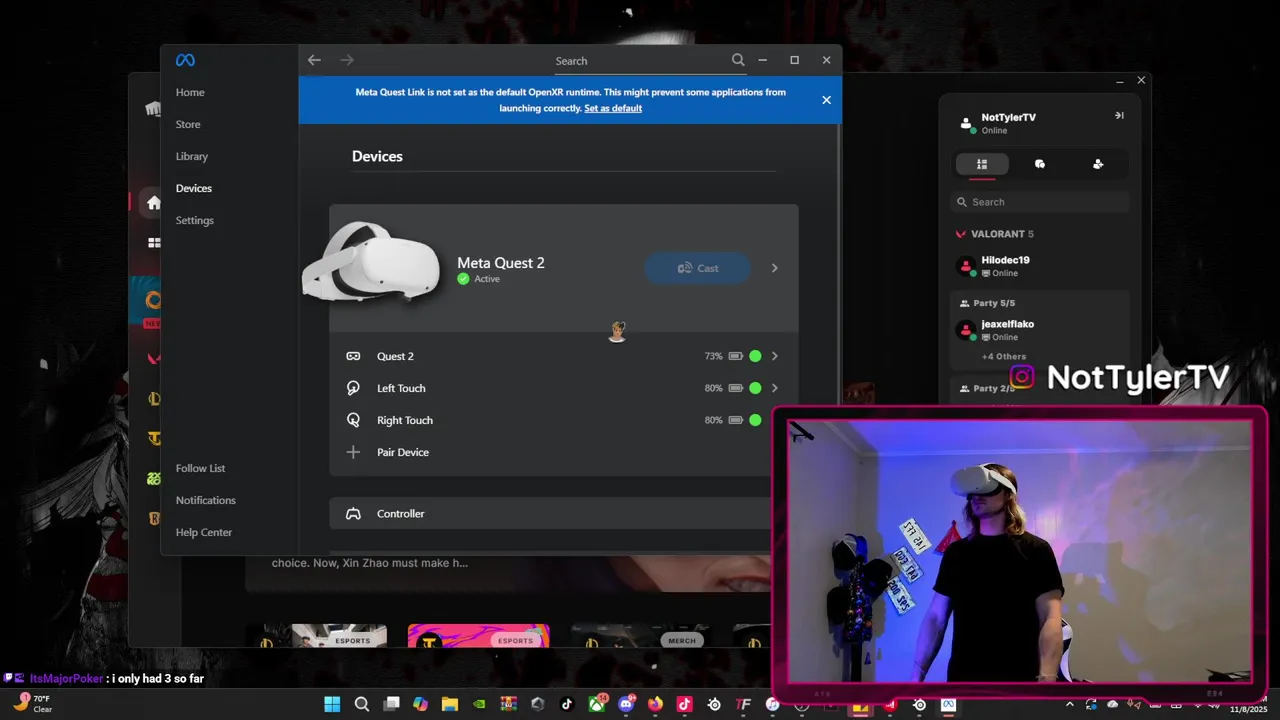Open the Help Center
Image resolution: width=1280 pixels, height=720 pixels.
pos(204,532)
